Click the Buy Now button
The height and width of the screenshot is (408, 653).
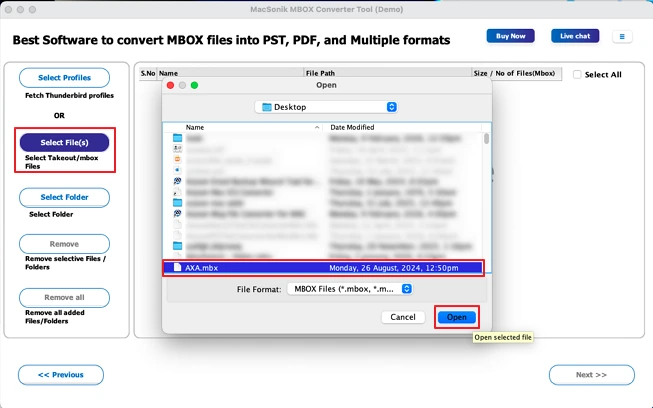pyautogui.click(x=510, y=36)
